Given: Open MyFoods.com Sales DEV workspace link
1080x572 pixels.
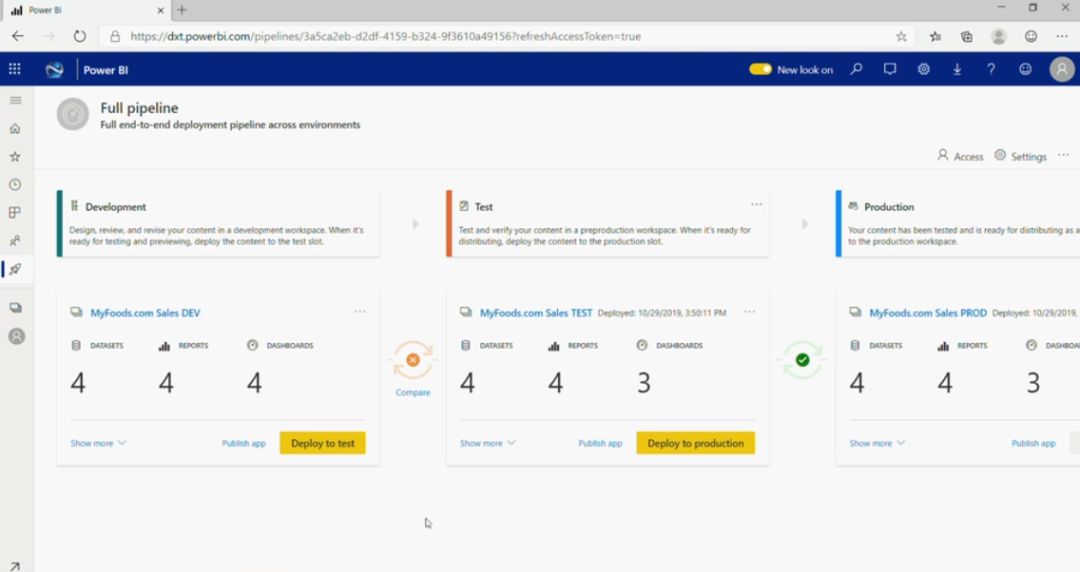Looking at the screenshot, I should (x=145, y=313).
